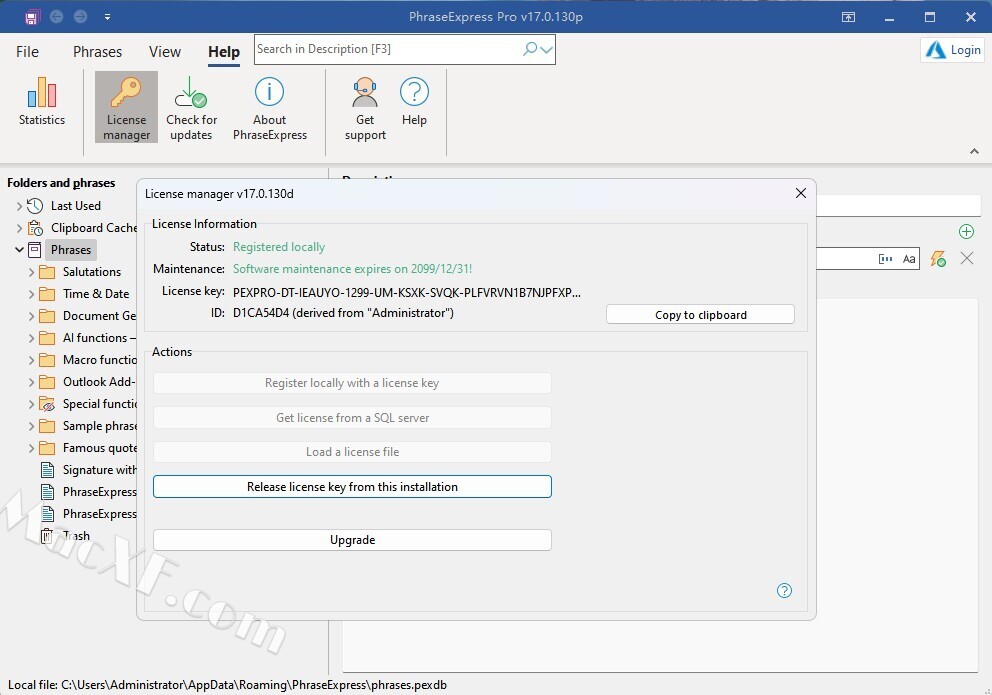Collapse the ribbon with the chevron
The width and height of the screenshot is (992, 695).
(974, 151)
